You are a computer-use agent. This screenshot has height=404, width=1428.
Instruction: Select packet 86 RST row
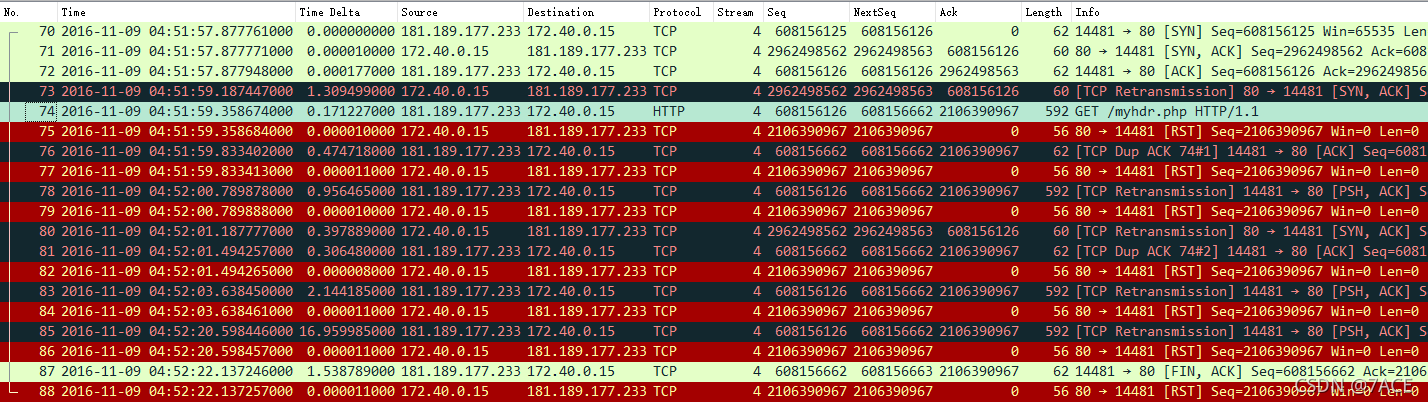[714, 351]
